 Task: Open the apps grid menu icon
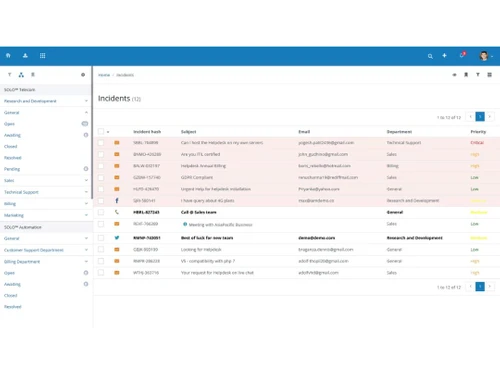point(42,55)
